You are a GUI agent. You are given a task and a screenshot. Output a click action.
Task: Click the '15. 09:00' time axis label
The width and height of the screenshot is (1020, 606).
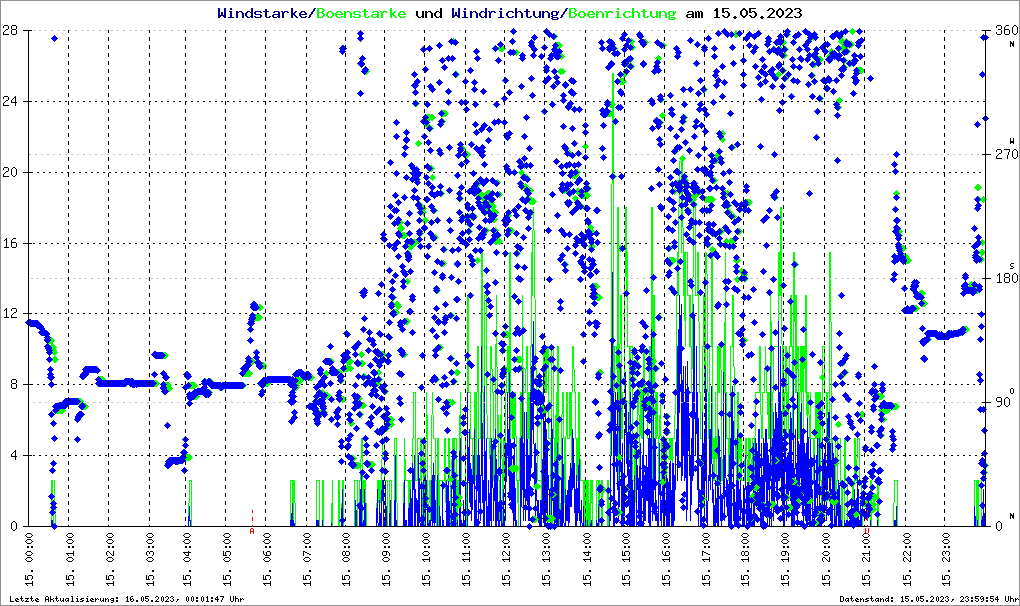click(x=386, y=559)
